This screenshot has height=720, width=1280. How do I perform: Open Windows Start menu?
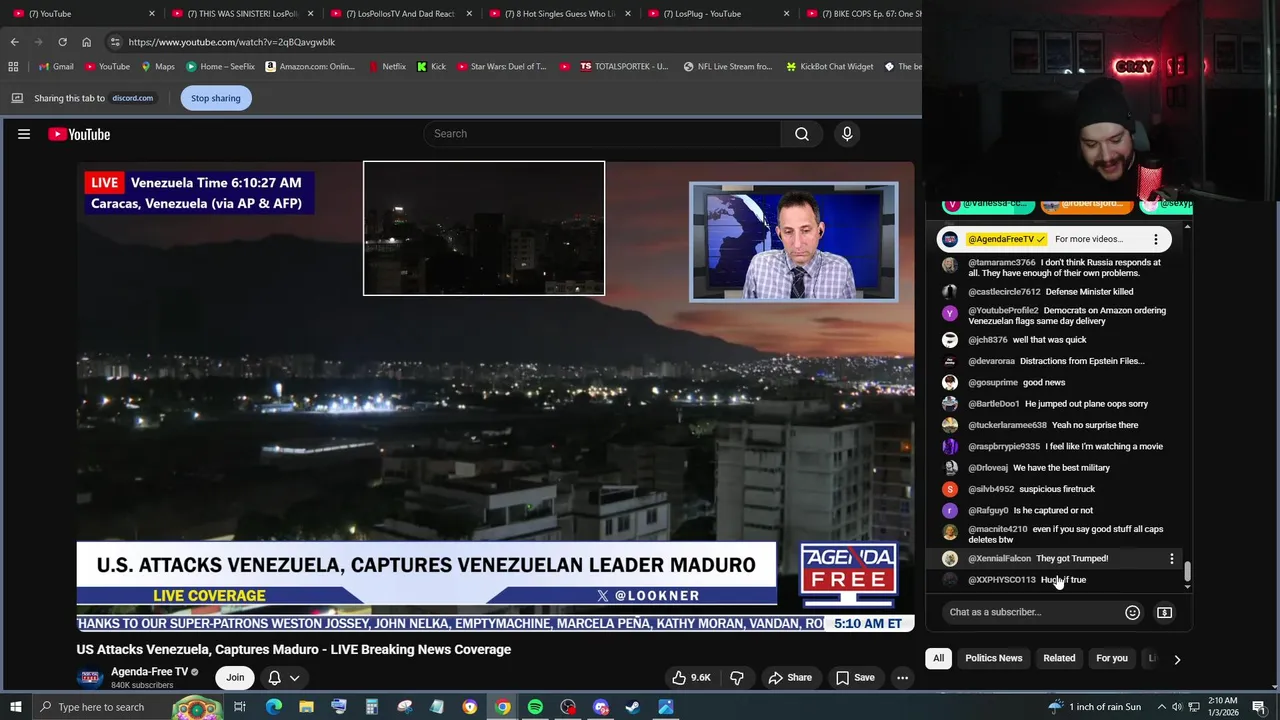click(x=15, y=707)
